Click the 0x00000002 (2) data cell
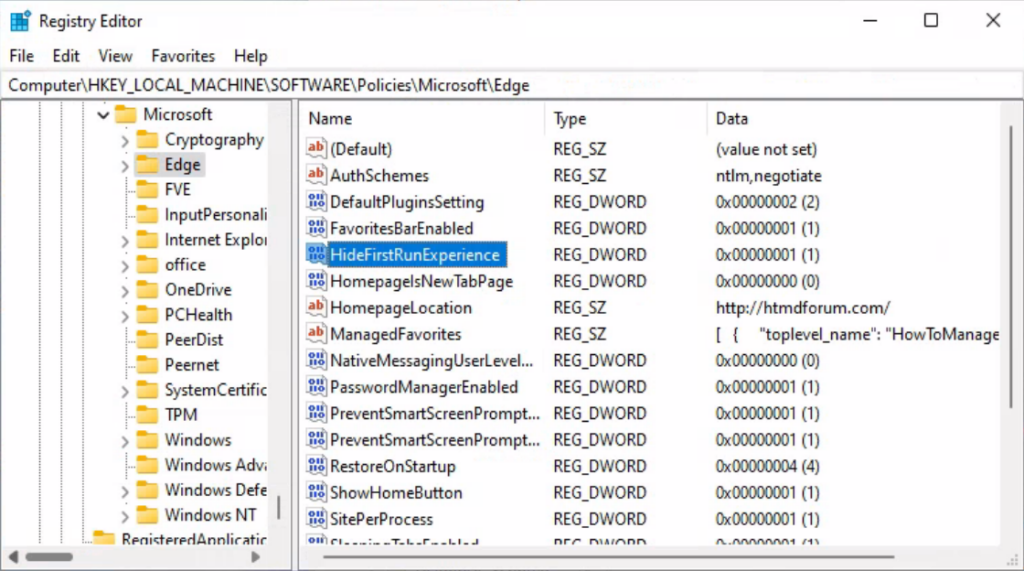The width and height of the screenshot is (1024, 571). click(x=767, y=202)
